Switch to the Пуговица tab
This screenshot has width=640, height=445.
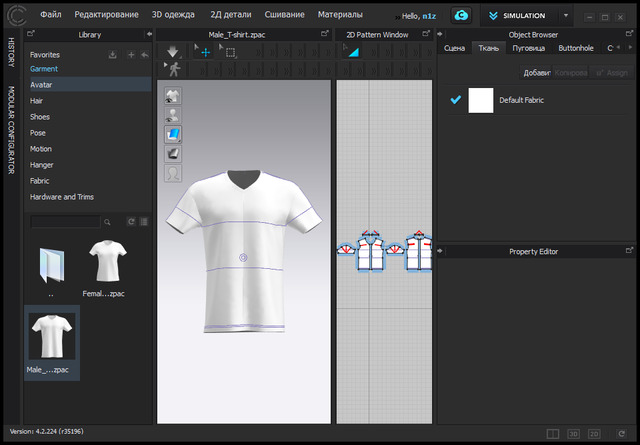[x=528, y=48]
